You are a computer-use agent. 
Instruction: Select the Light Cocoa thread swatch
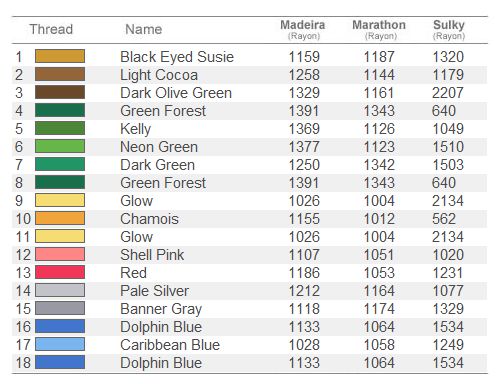click(60, 74)
